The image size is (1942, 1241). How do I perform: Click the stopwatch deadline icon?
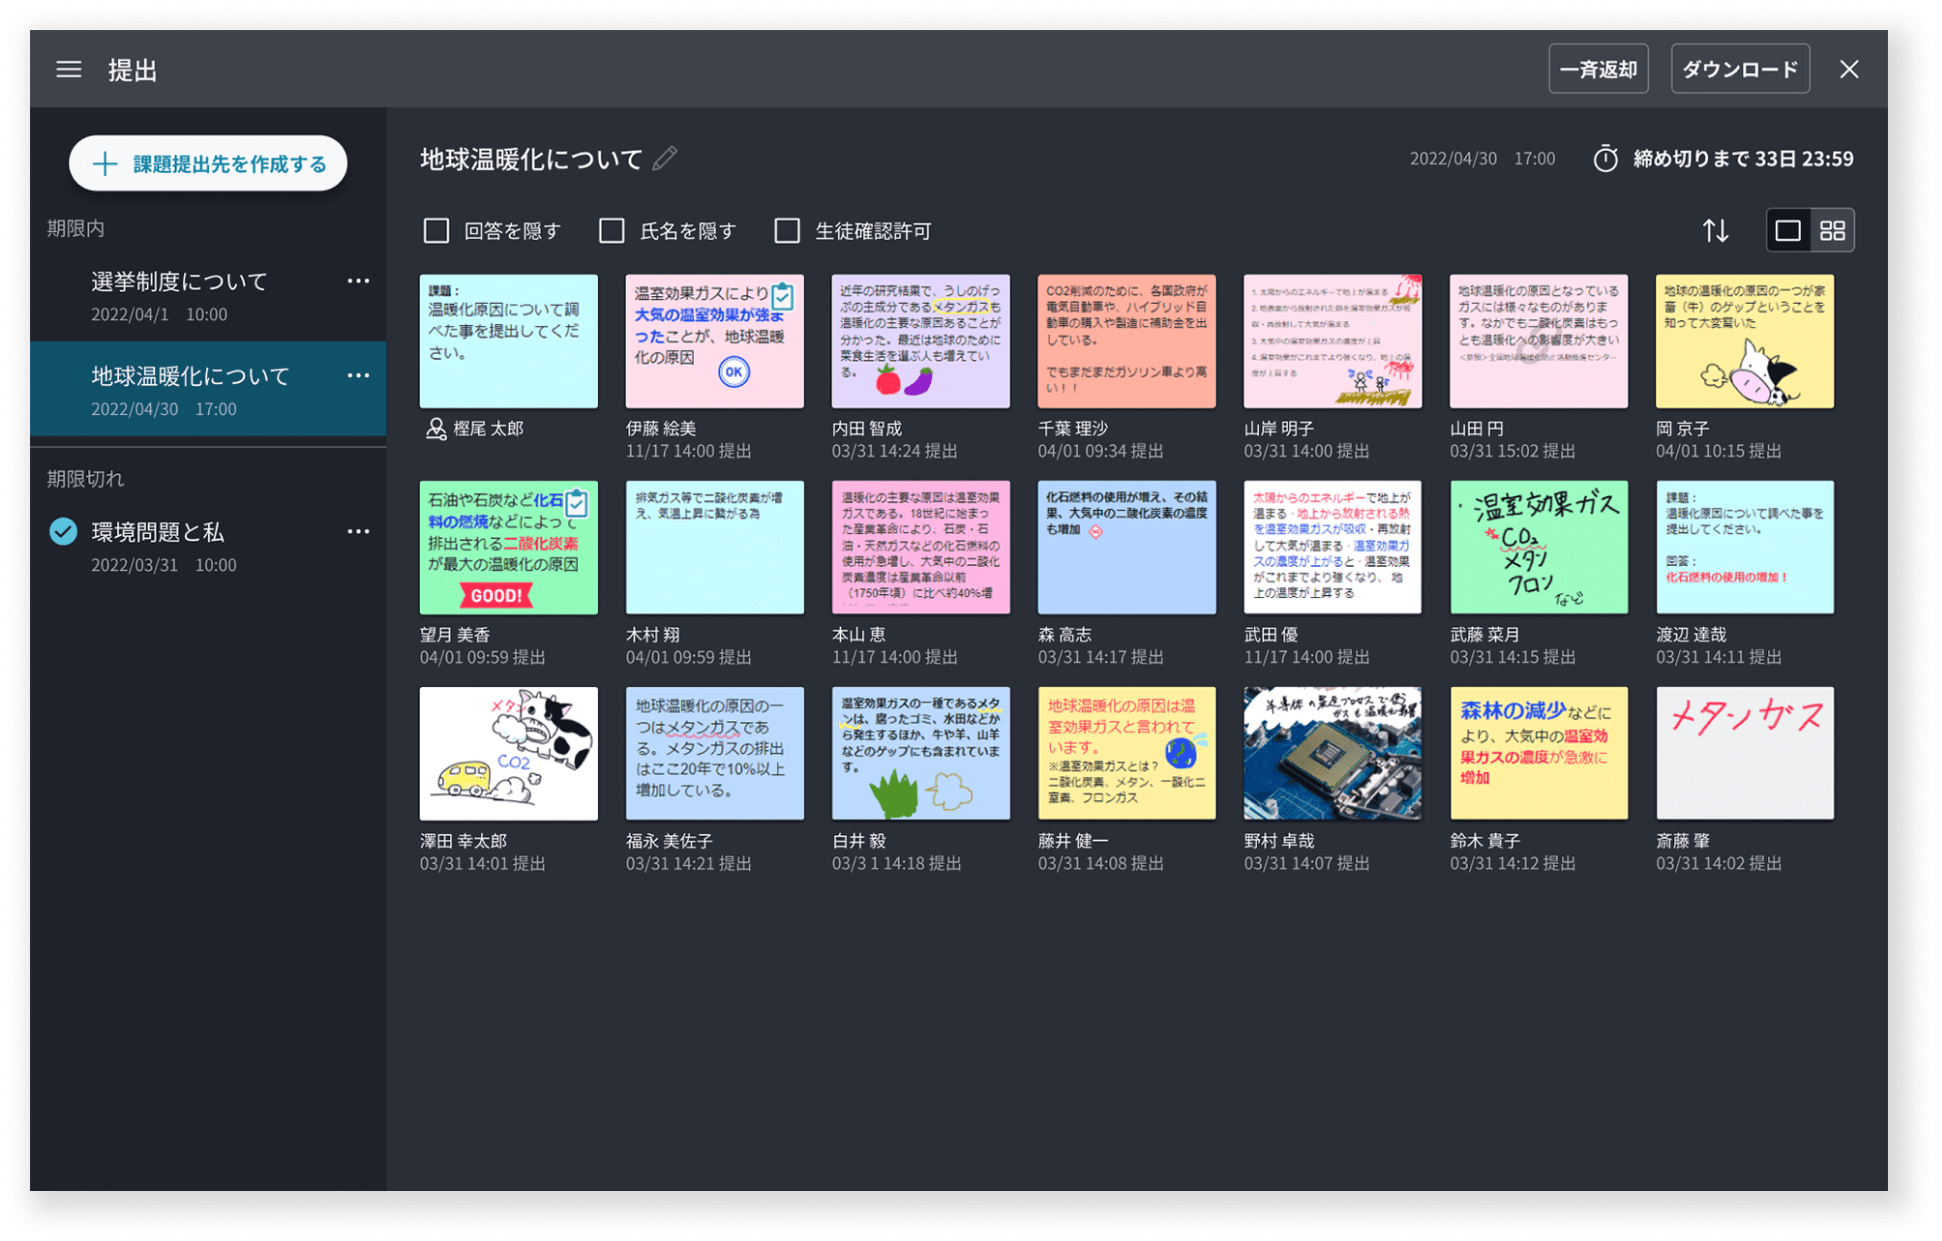(x=1606, y=158)
